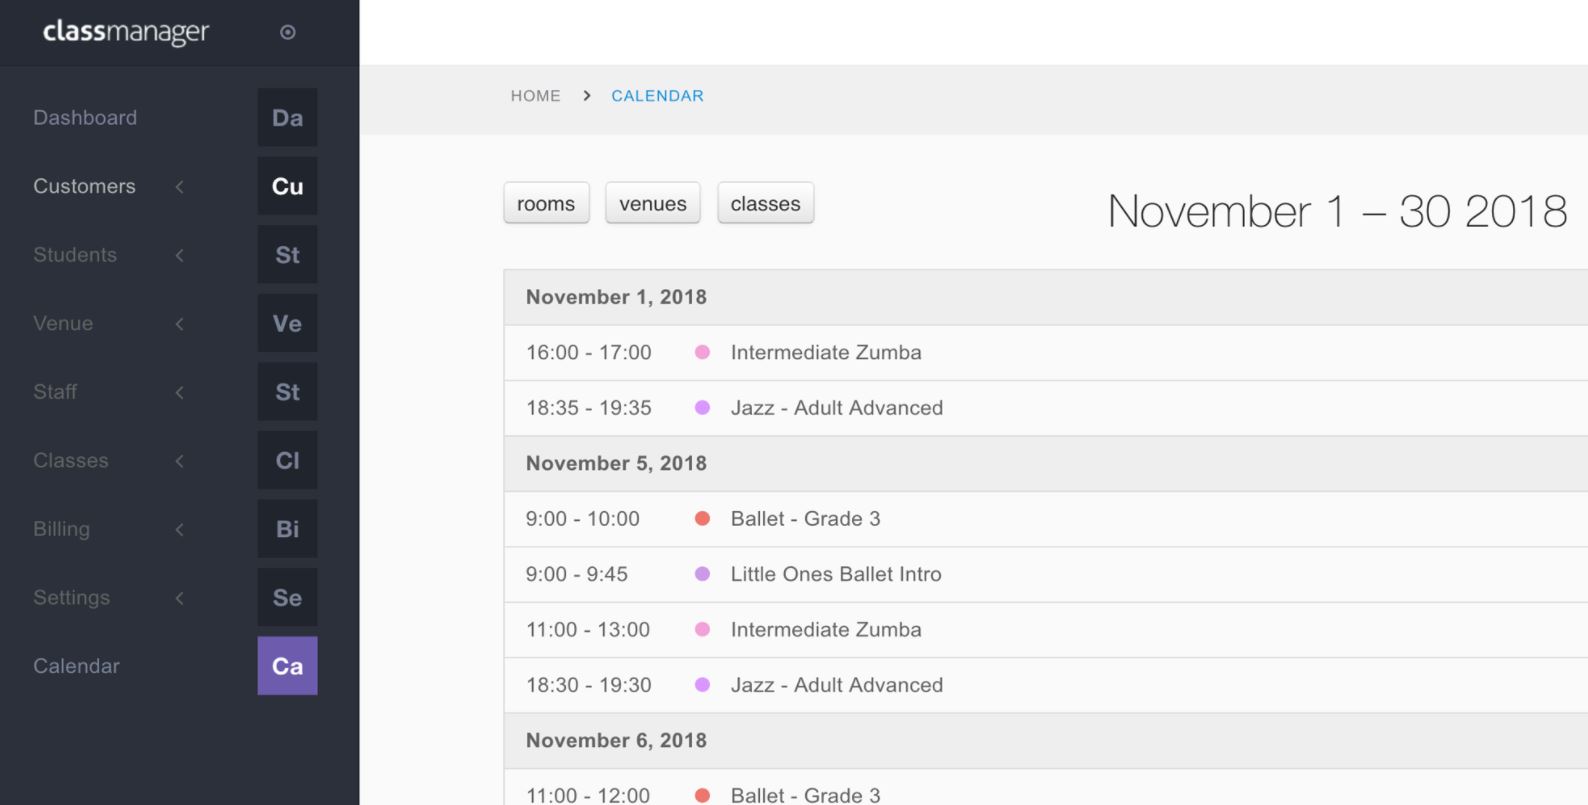The height and width of the screenshot is (805, 1588).
Task: Select Calendar in the sidebar menu
Action: coord(76,666)
